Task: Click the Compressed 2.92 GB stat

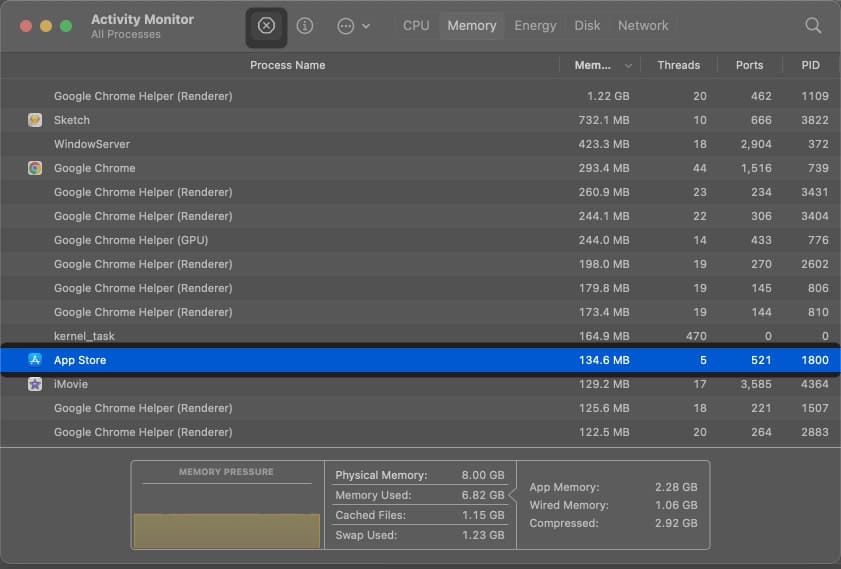Action: pyautogui.click(x=613, y=523)
